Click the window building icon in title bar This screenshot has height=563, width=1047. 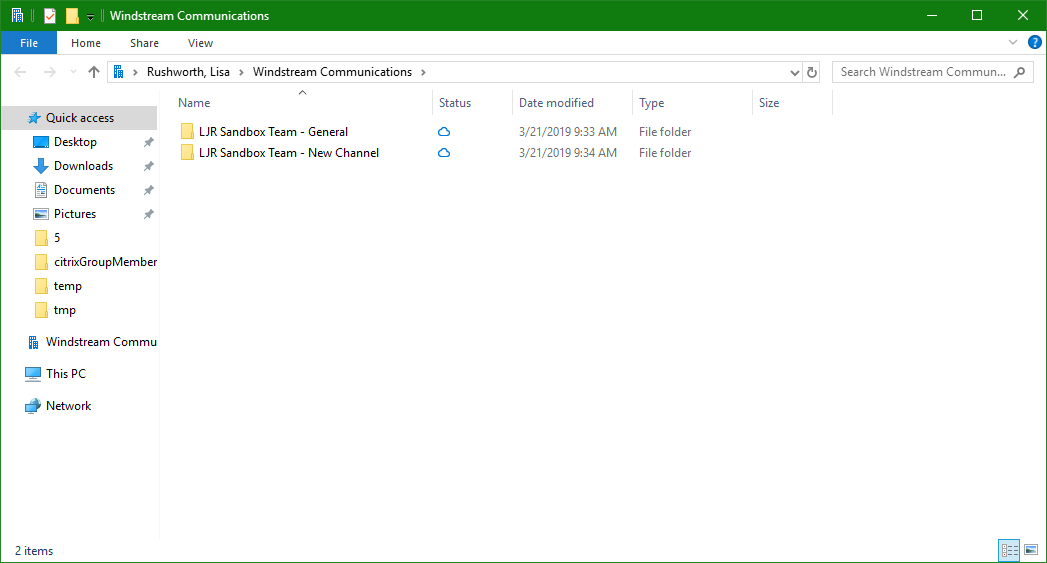(x=17, y=15)
